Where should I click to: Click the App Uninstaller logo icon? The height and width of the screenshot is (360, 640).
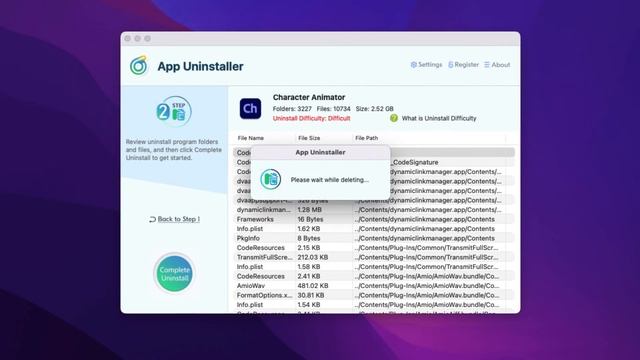139,65
